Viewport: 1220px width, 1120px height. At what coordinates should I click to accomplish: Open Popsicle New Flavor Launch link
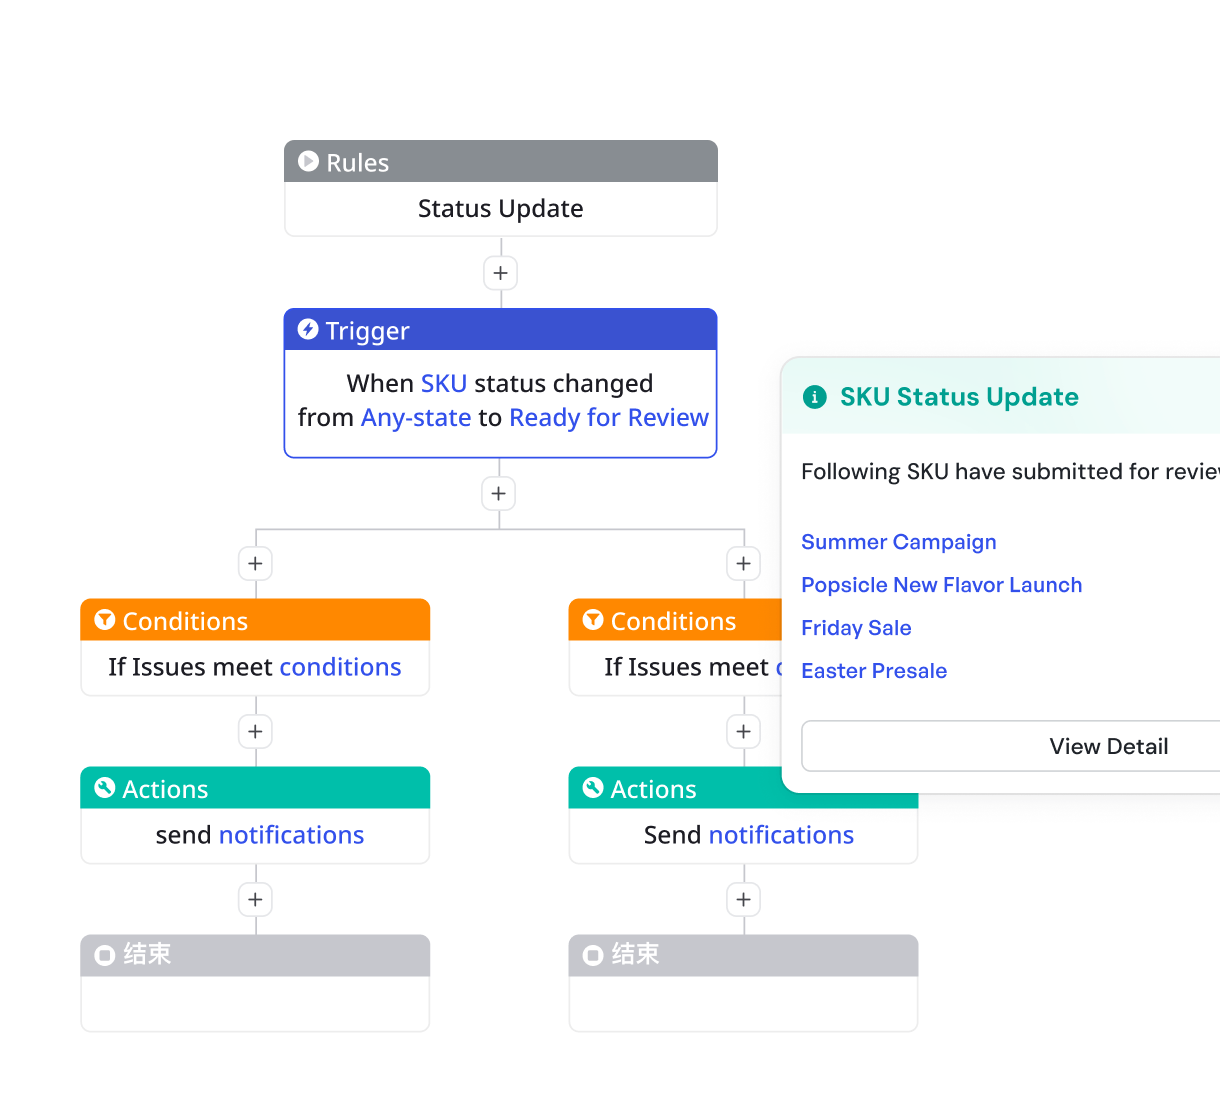[x=942, y=585]
